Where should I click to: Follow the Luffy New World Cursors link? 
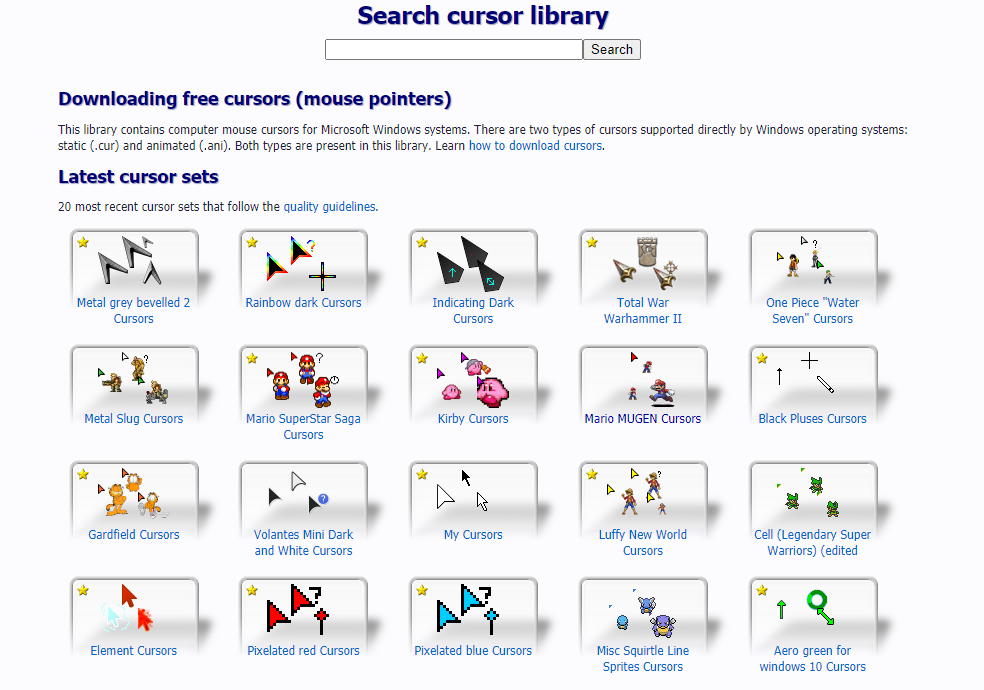(x=643, y=543)
